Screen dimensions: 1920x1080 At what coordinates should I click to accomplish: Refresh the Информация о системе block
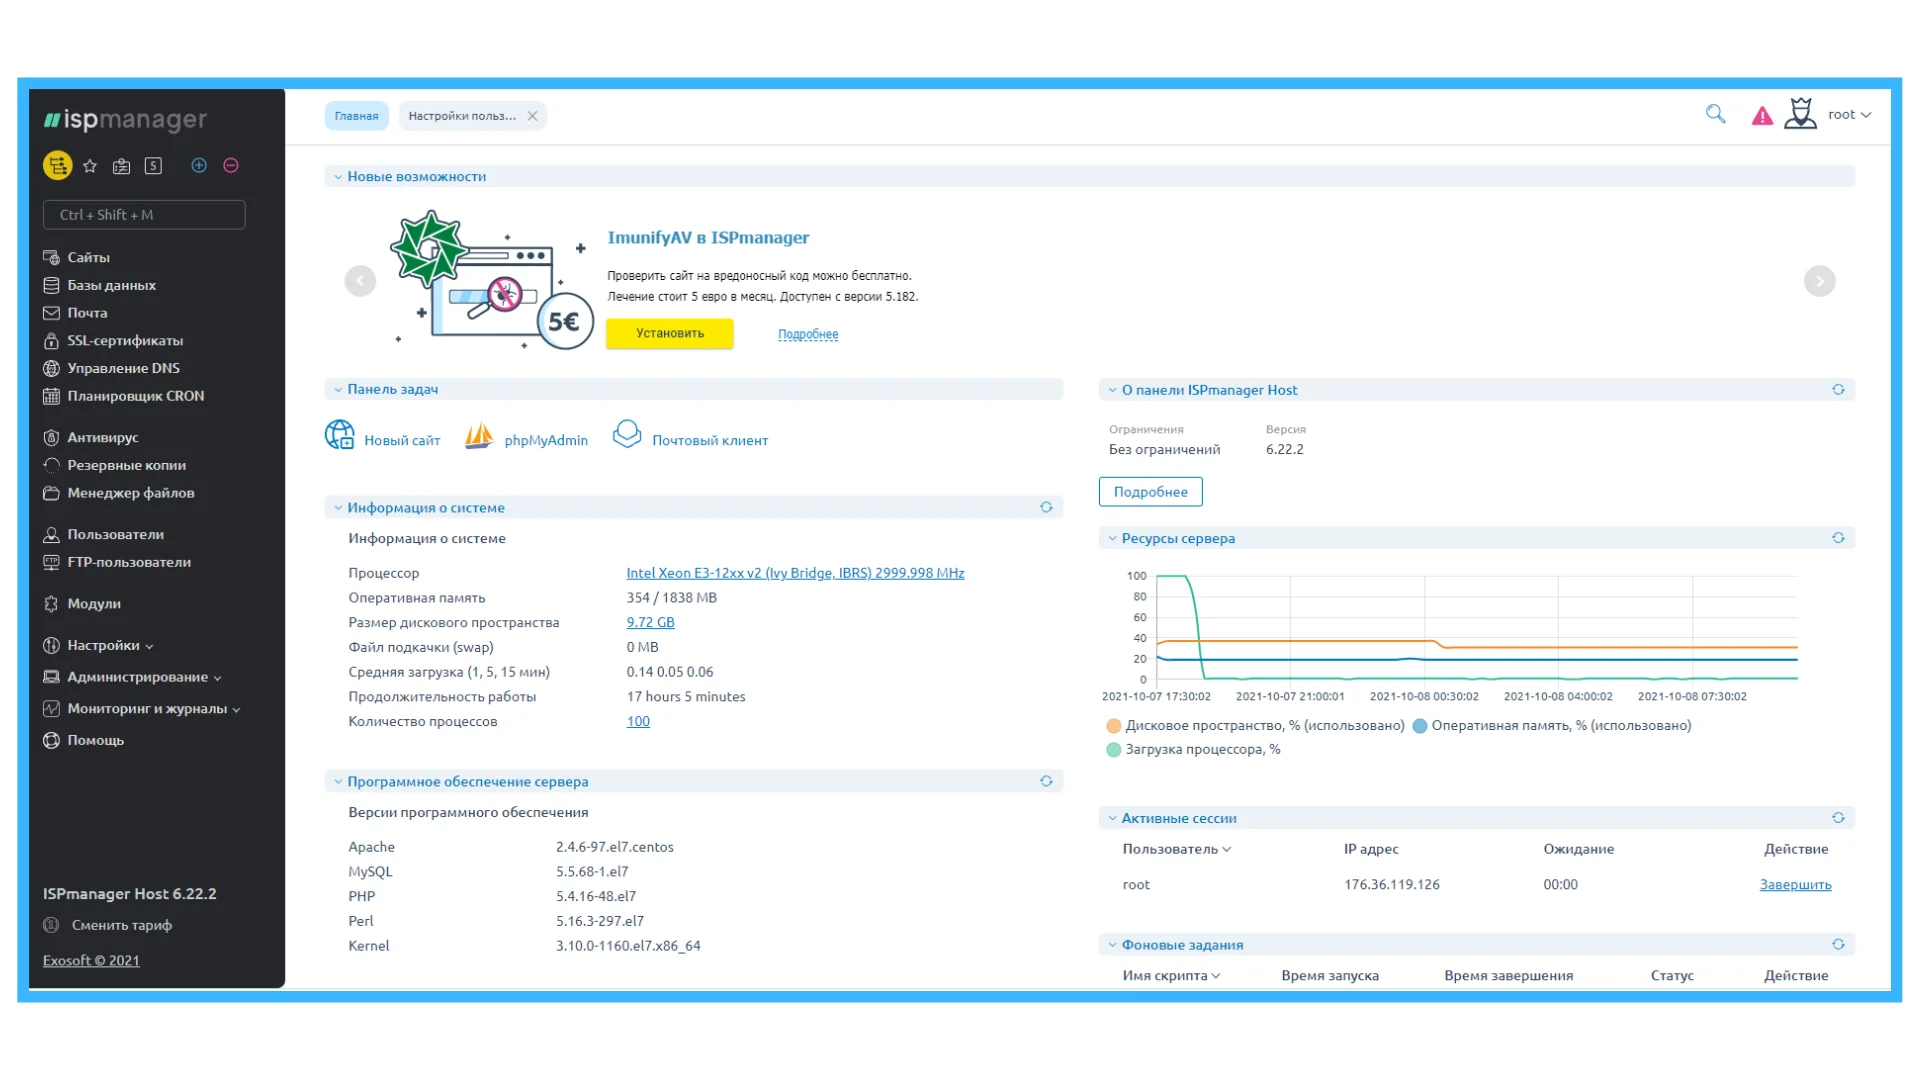click(1046, 507)
